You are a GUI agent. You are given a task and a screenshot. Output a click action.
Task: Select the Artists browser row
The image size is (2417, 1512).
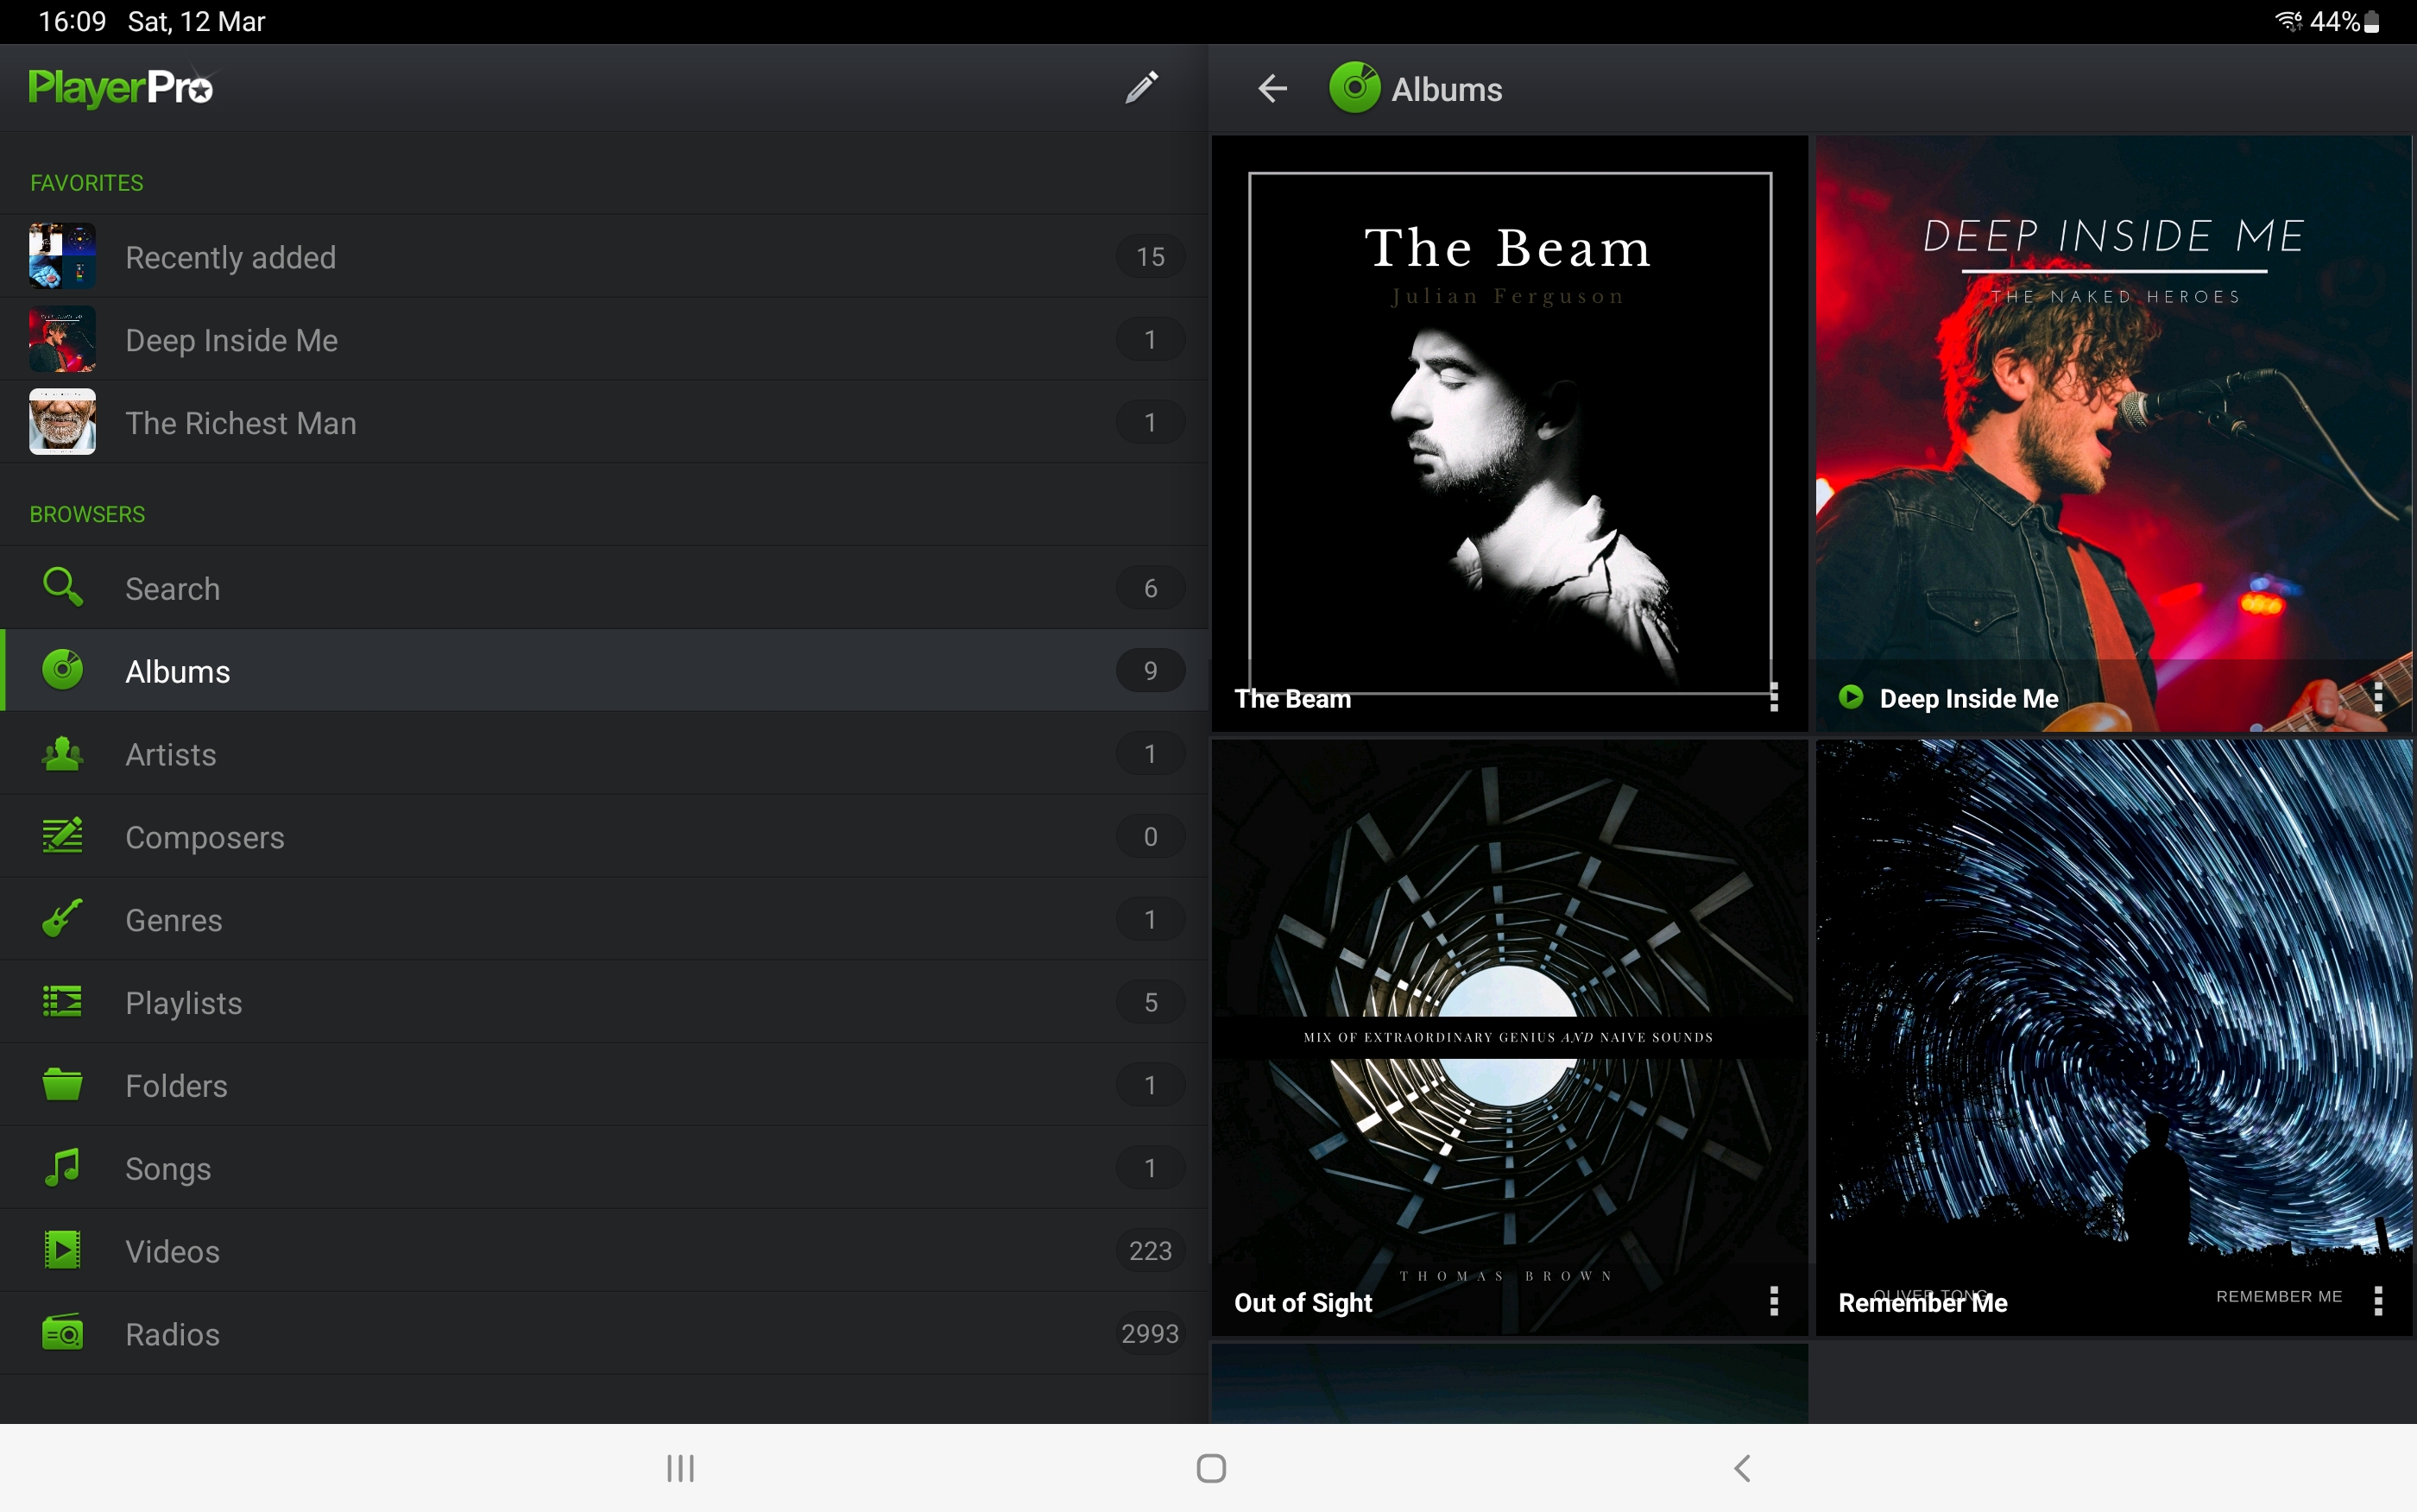(x=604, y=753)
